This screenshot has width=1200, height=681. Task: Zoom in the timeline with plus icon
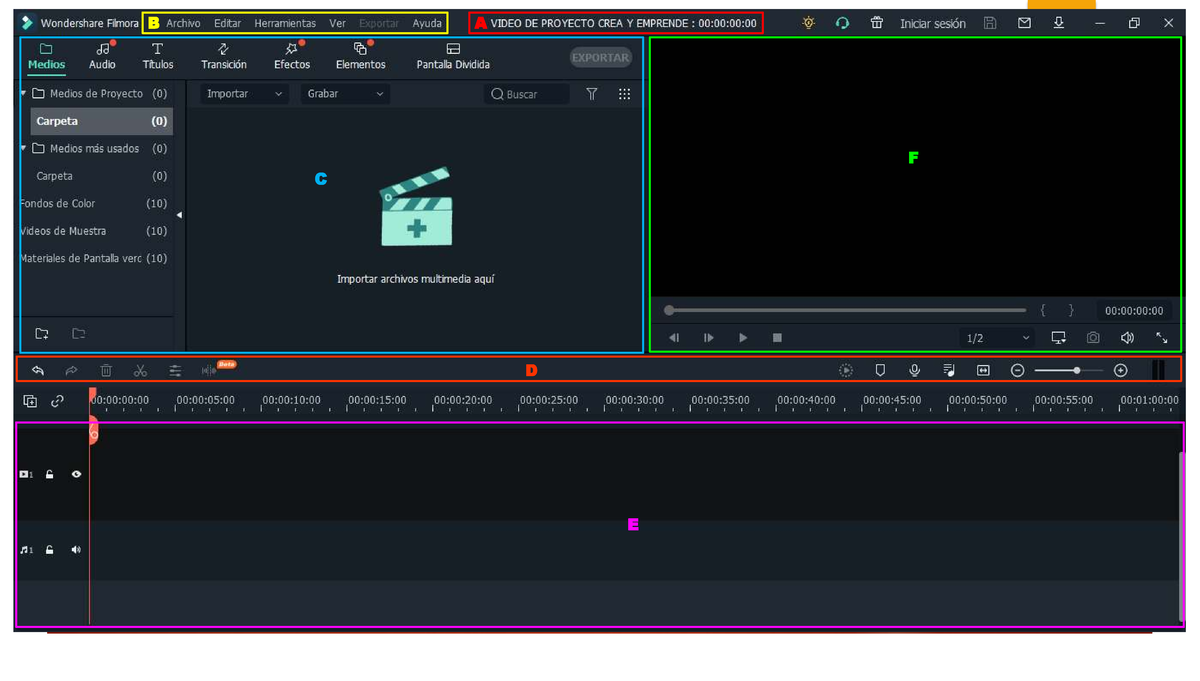(1121, 371)
